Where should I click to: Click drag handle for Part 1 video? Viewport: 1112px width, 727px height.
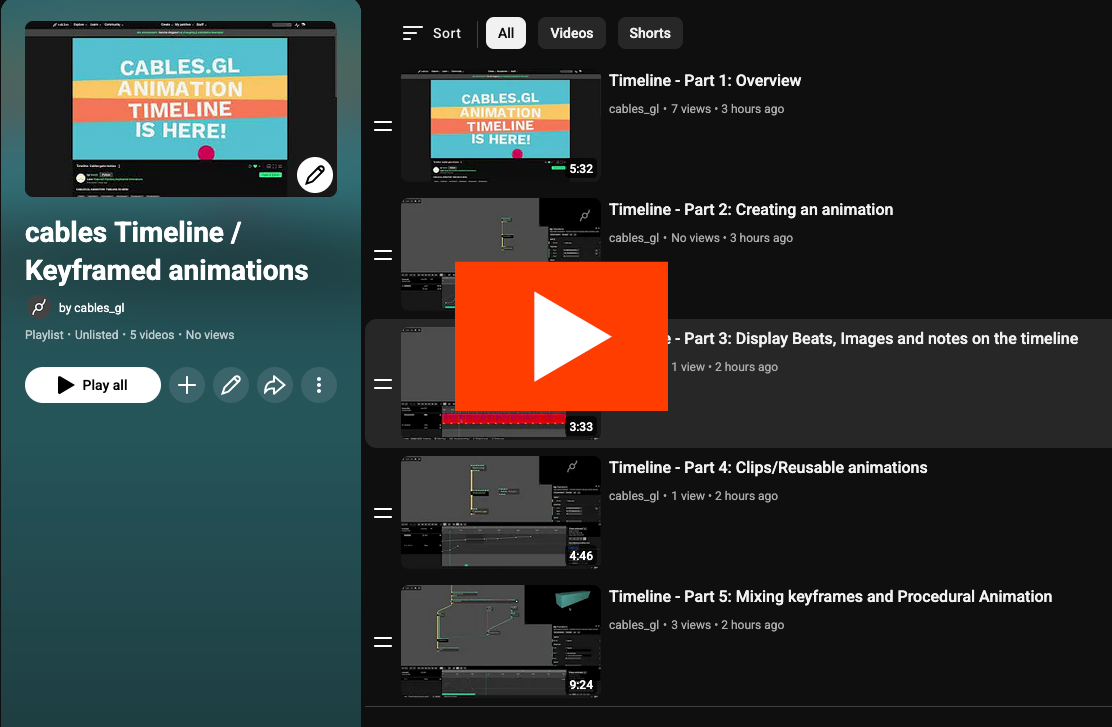(383, 126)
